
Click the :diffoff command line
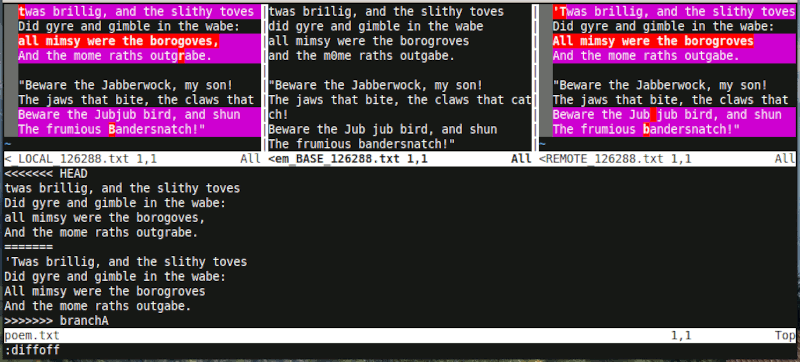tap(32, 350)
